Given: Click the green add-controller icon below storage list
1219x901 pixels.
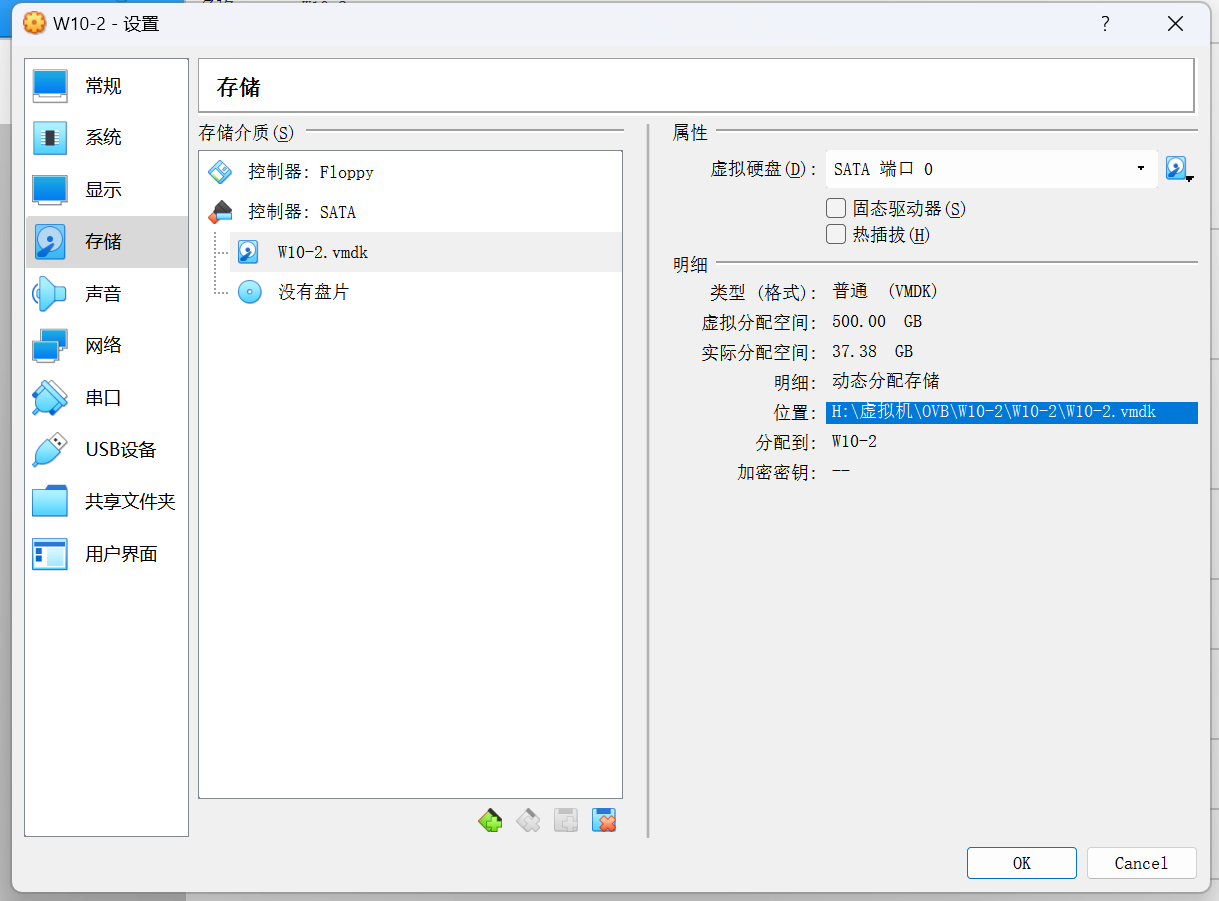Looking at the screenshot, I should tap(490, 819).
